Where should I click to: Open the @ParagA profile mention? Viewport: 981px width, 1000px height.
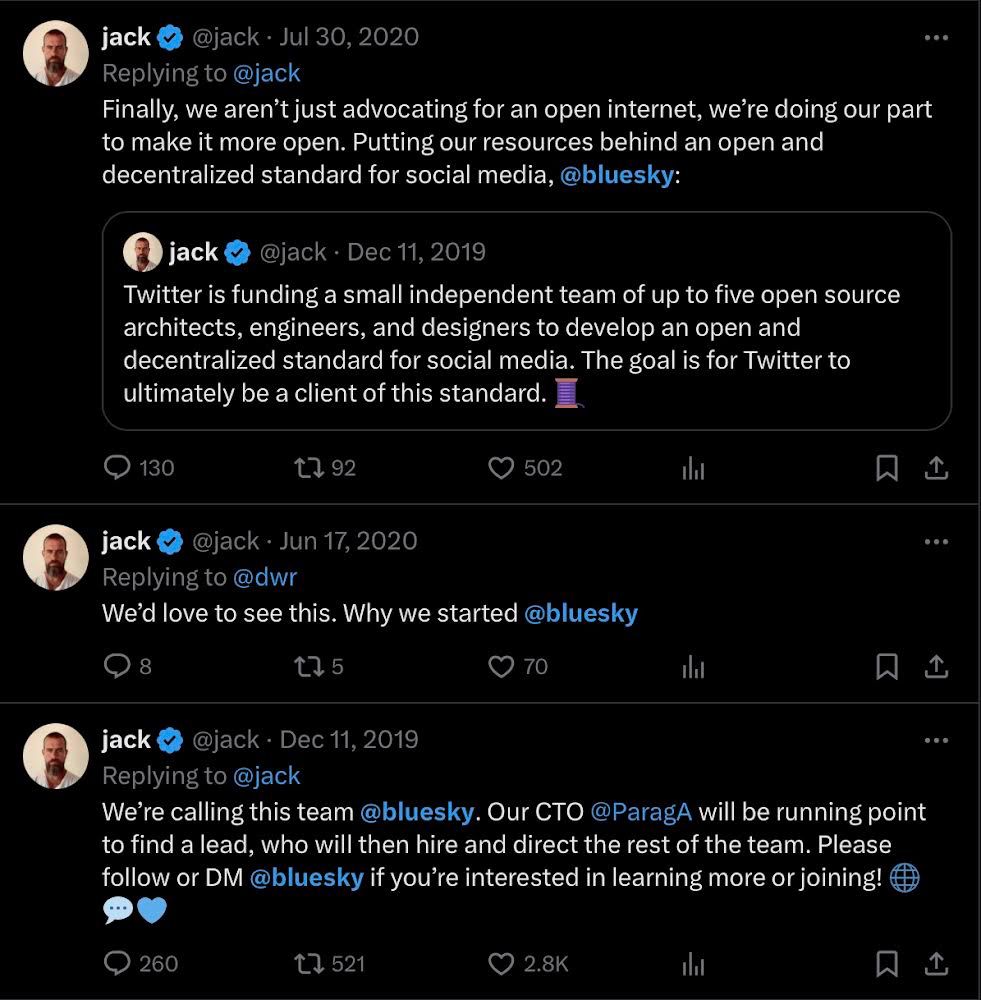coord(641,811)
